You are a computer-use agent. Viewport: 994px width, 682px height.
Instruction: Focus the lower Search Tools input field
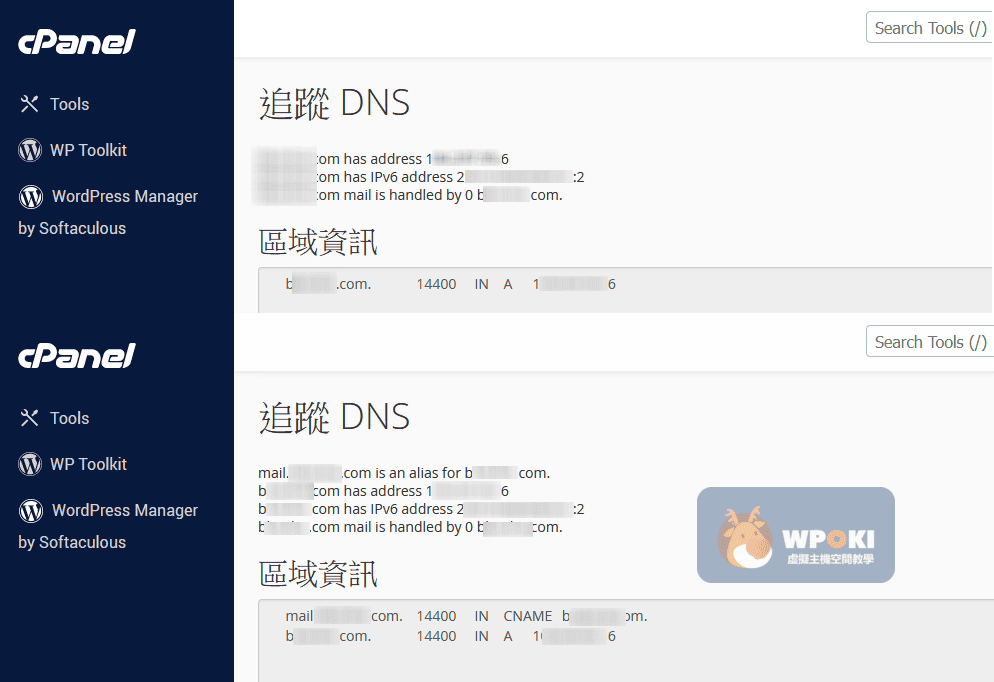click(929, 342)
